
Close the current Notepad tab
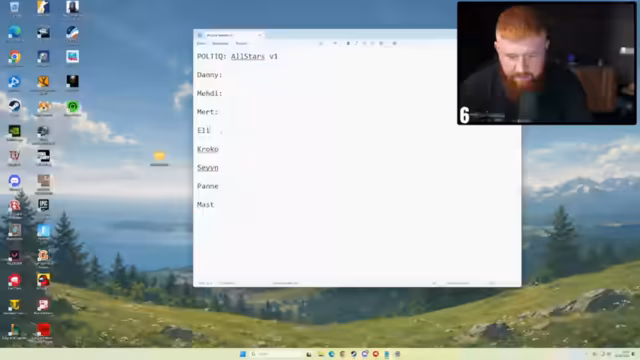point(260,35)
